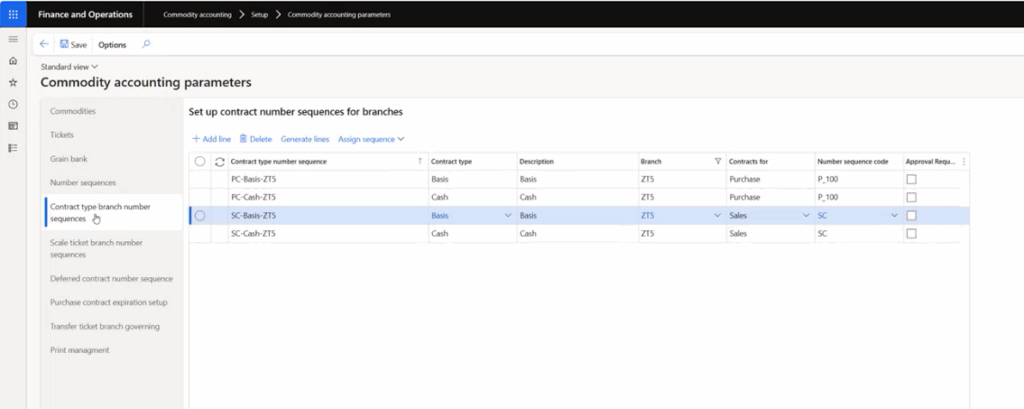Enable Approval Required for SC-Basis-ZT5 row
The image size is (1024, 409).
tap(911, 215)
